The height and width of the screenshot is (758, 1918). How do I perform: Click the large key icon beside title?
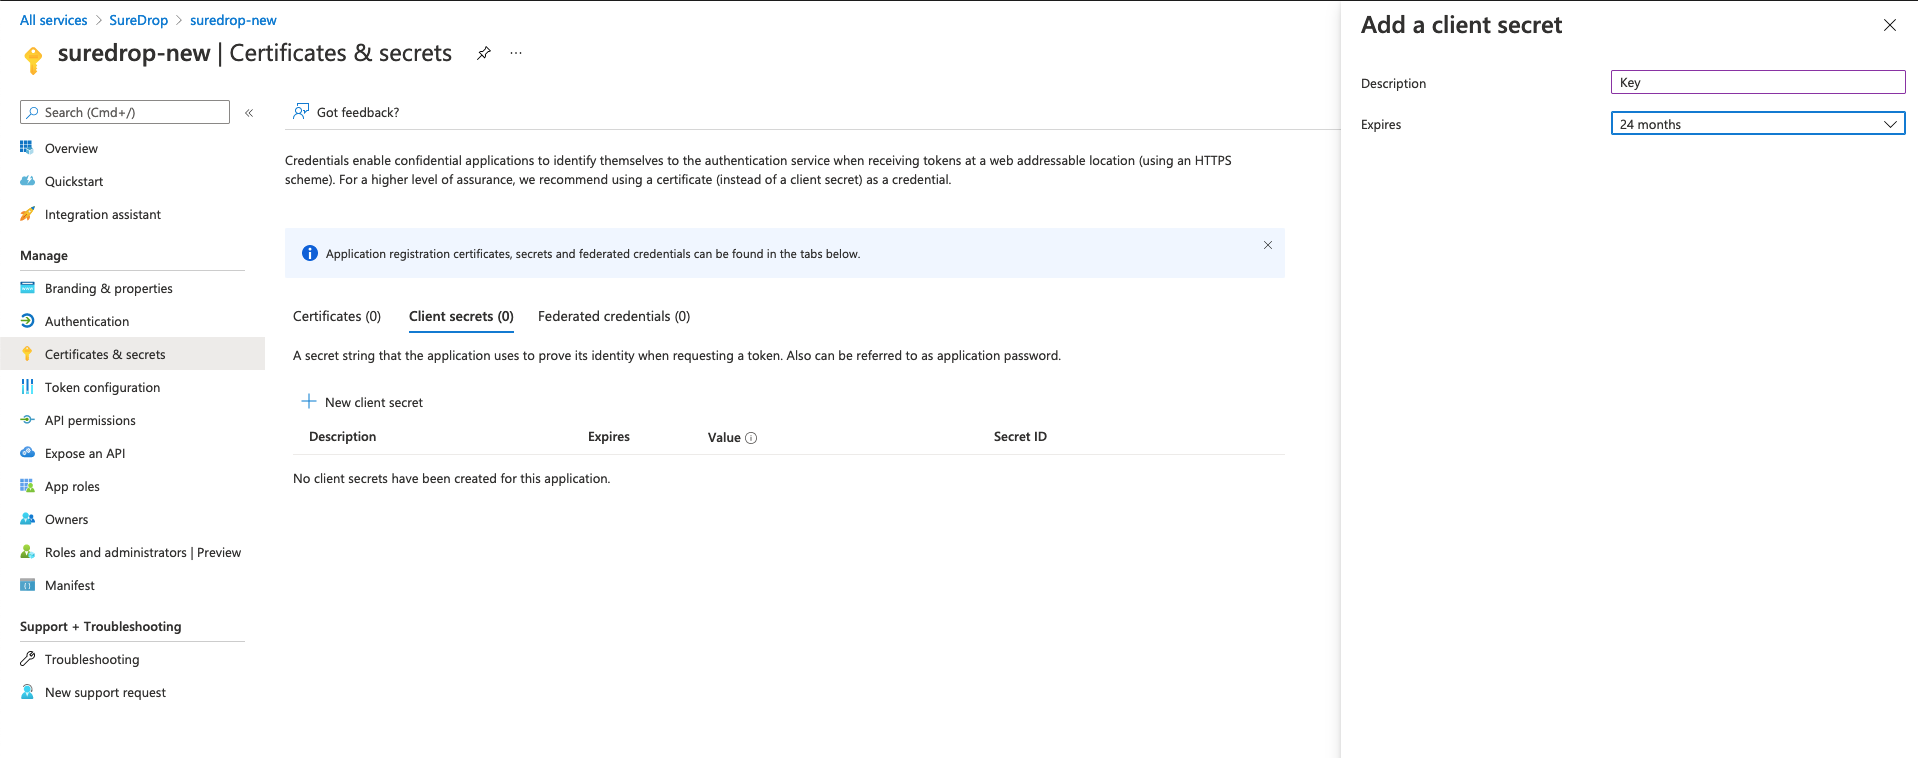[x=33, y=60]
